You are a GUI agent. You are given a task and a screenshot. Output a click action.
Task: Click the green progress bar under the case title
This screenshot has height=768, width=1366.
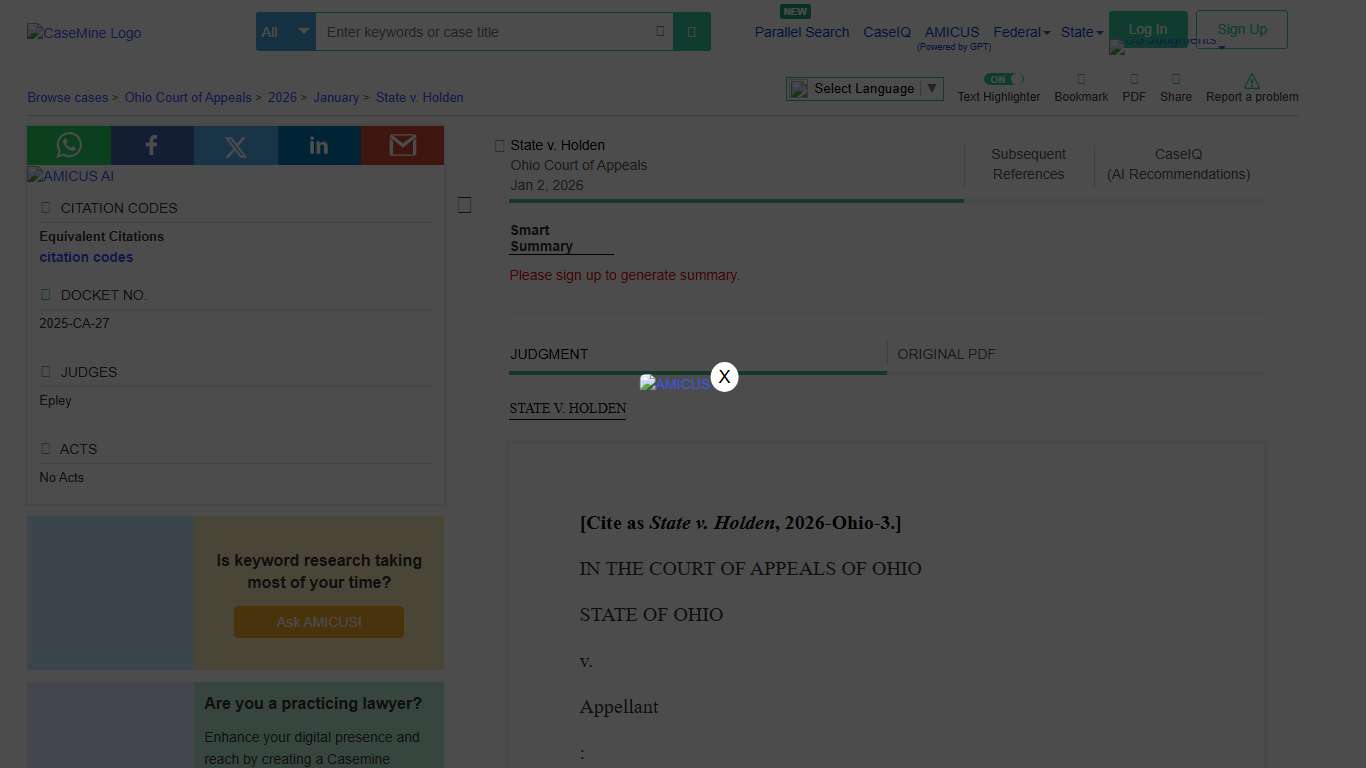[x=736, y=199]
